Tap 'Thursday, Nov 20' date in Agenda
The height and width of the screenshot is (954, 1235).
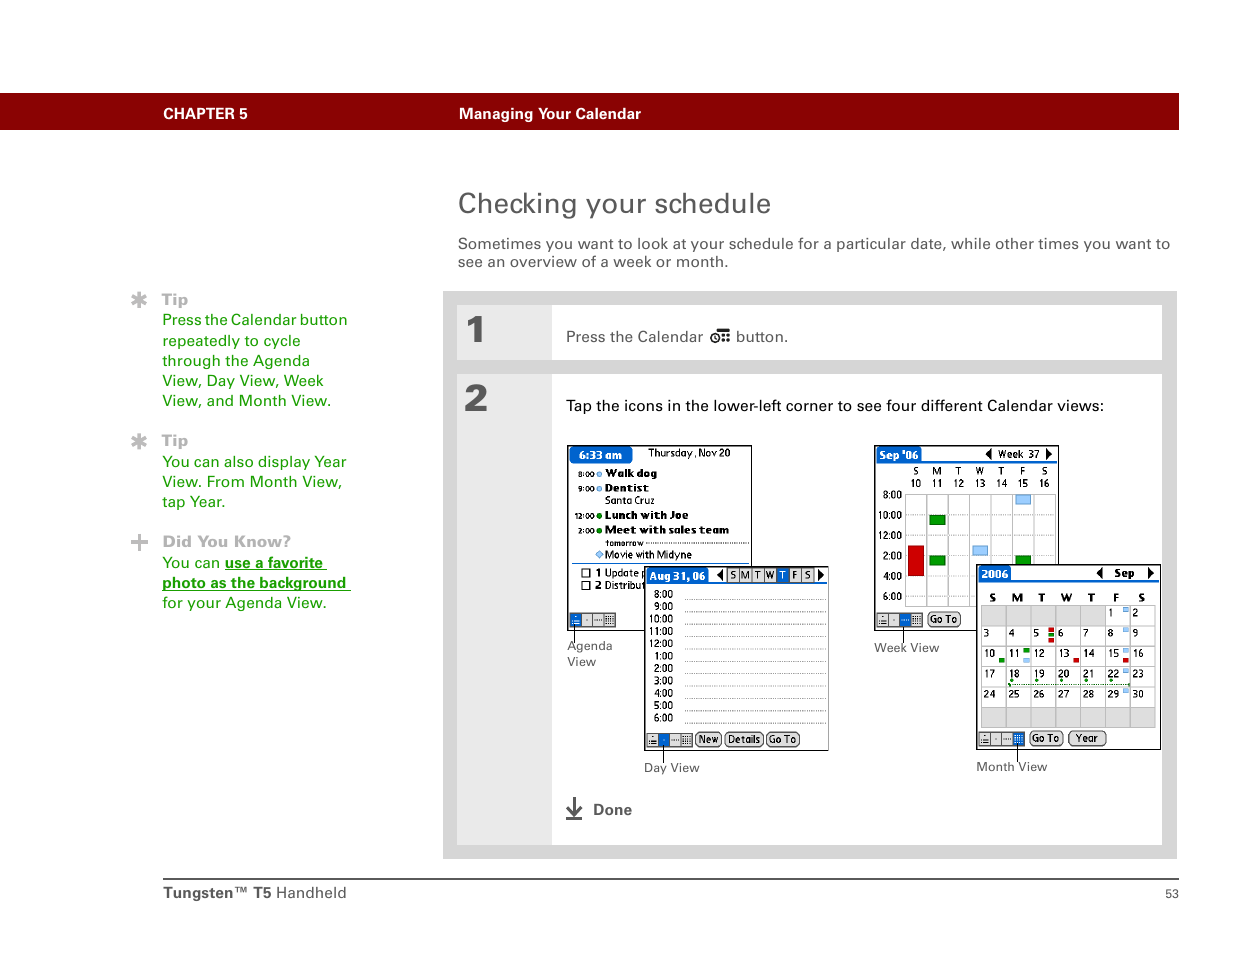pos(689,453)
